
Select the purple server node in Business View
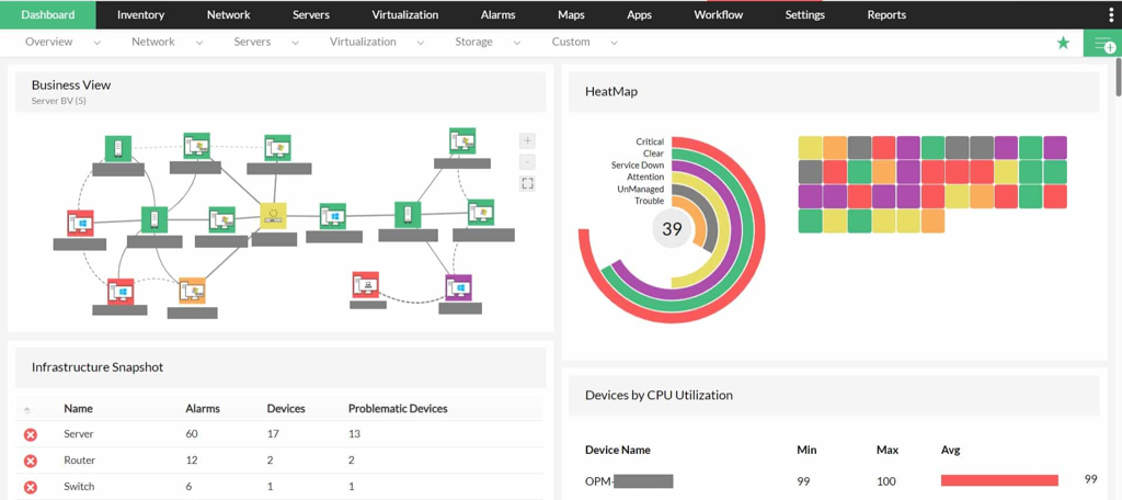458,287
